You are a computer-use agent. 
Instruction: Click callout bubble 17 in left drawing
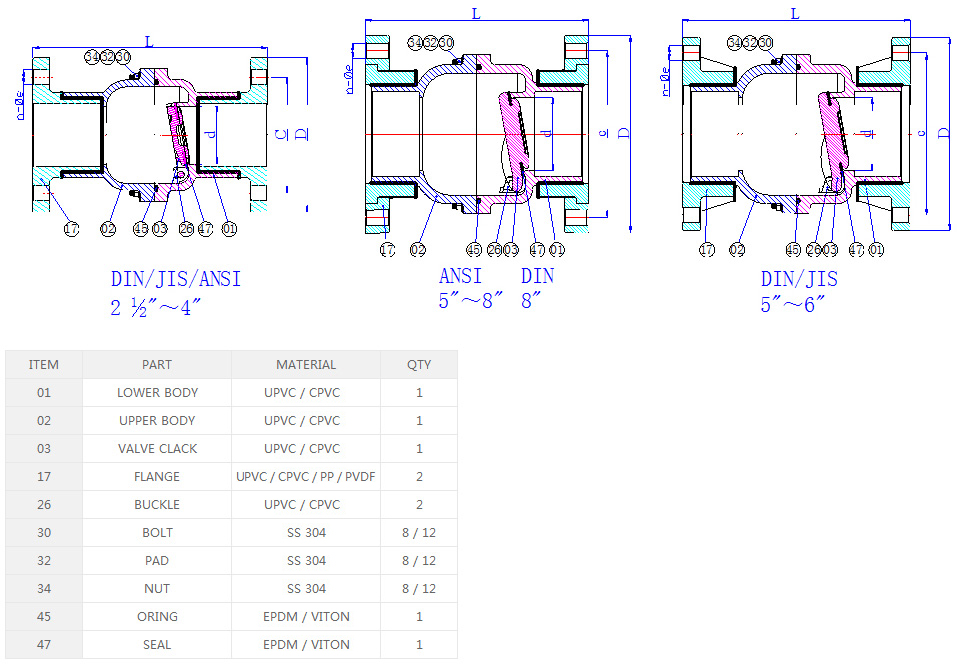point(71,229)
